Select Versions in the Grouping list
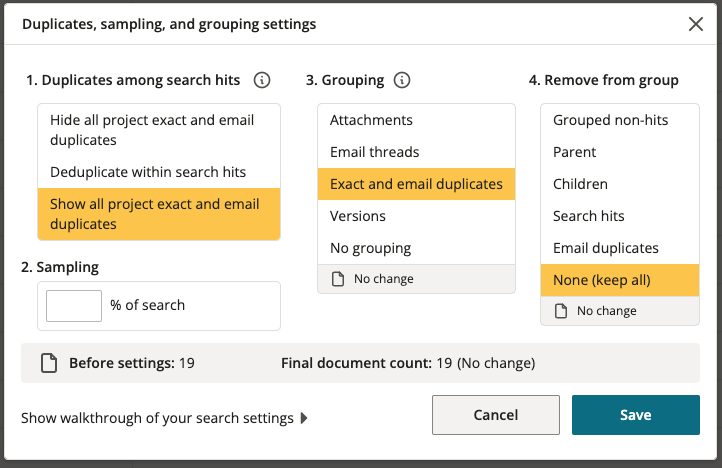 click(x=416, y=216)
